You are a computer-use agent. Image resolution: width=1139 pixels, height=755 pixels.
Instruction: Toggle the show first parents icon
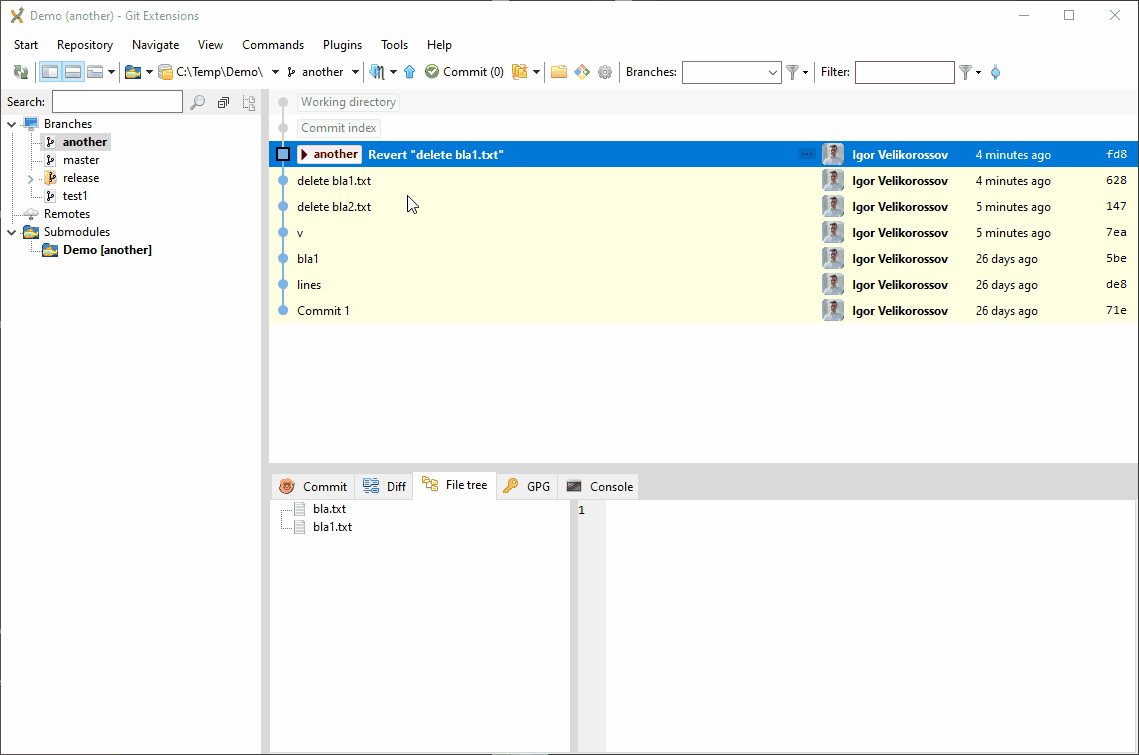click(x=996, y=72)
